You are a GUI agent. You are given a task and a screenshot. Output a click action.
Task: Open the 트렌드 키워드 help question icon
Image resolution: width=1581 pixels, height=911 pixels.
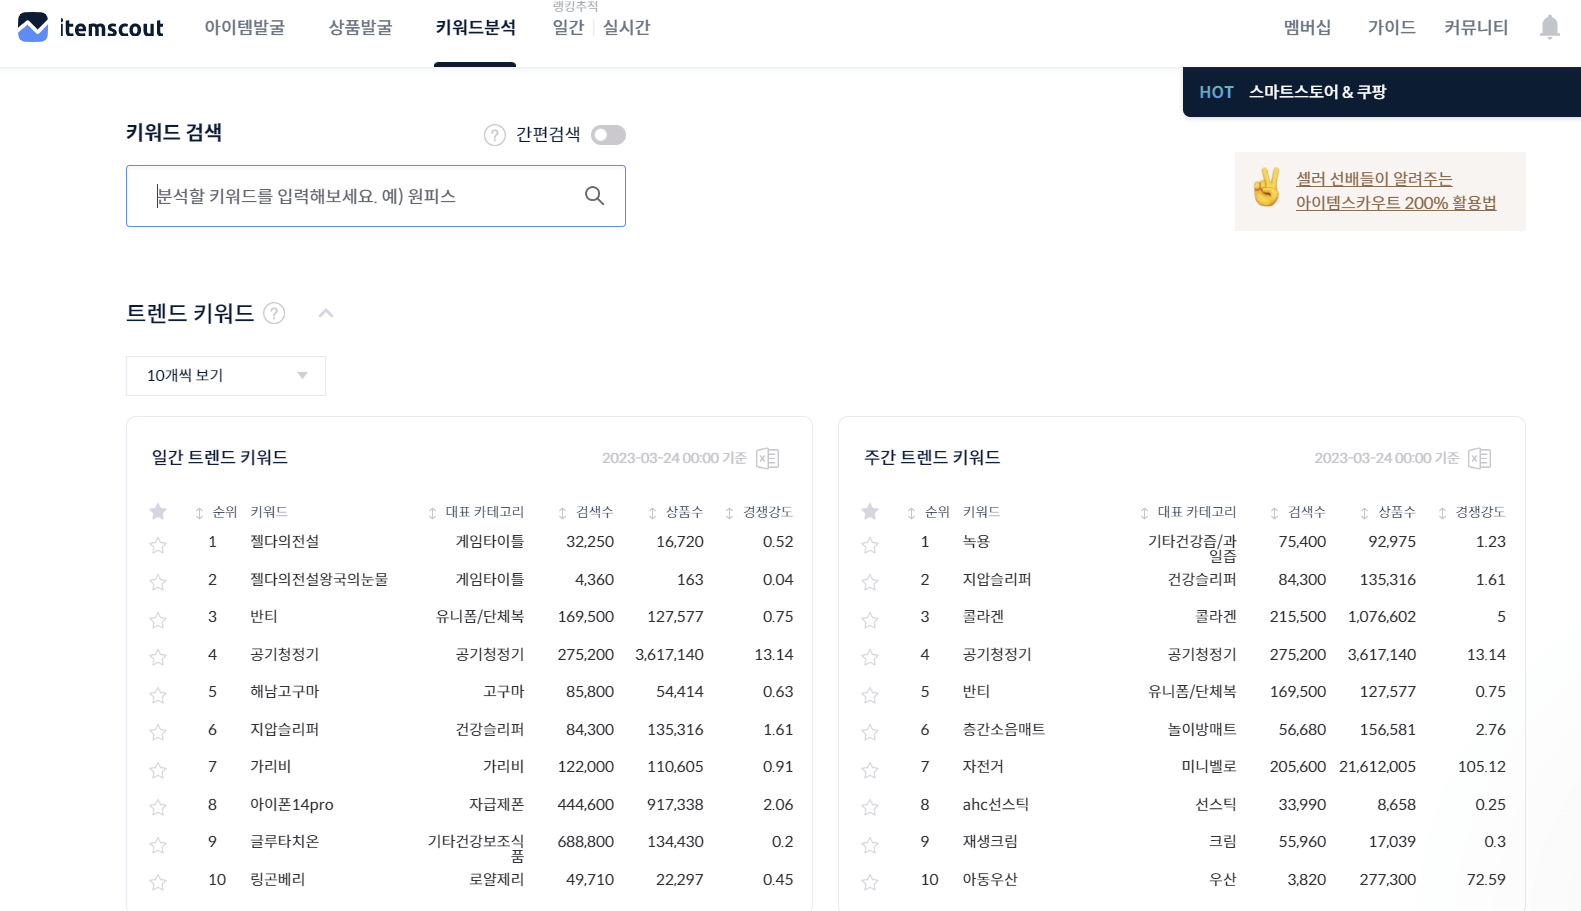274,314
